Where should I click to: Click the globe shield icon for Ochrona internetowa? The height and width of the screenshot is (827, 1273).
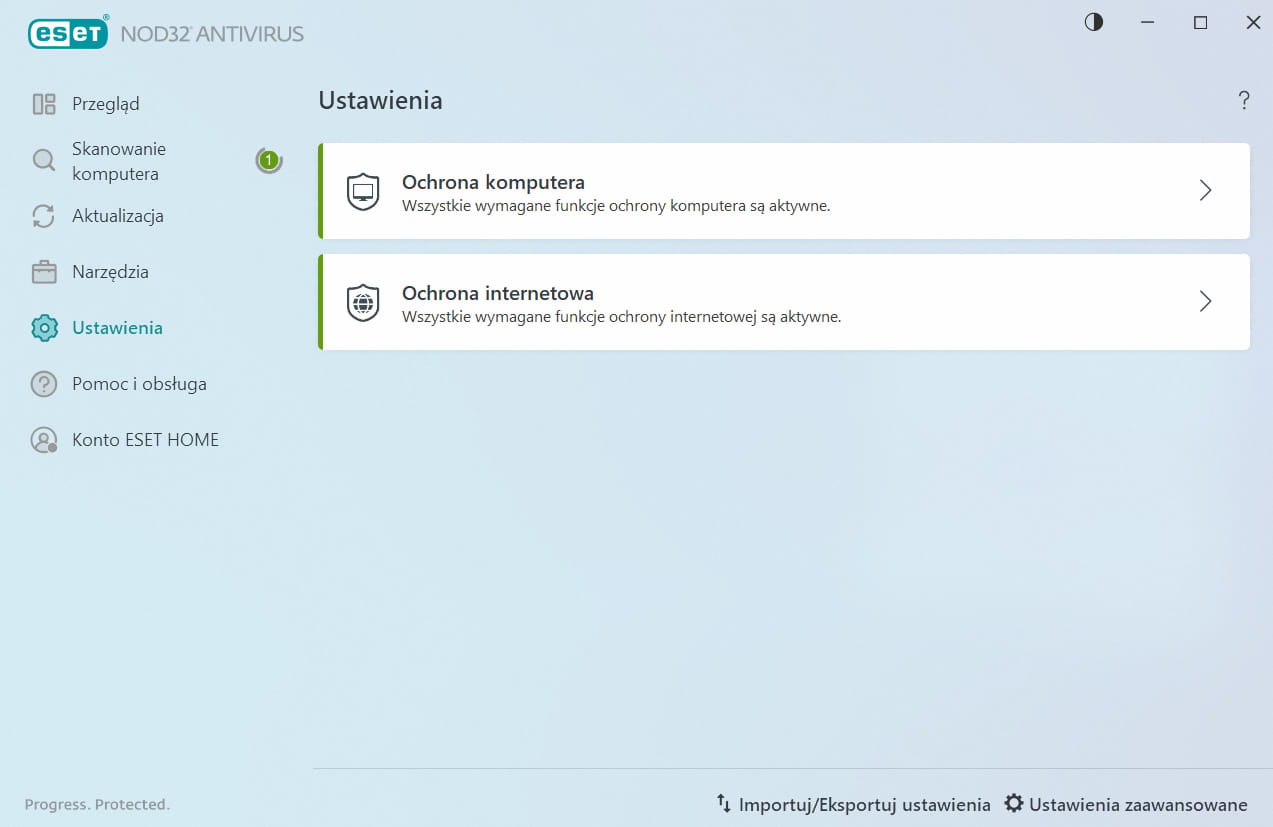coord(363,302)
